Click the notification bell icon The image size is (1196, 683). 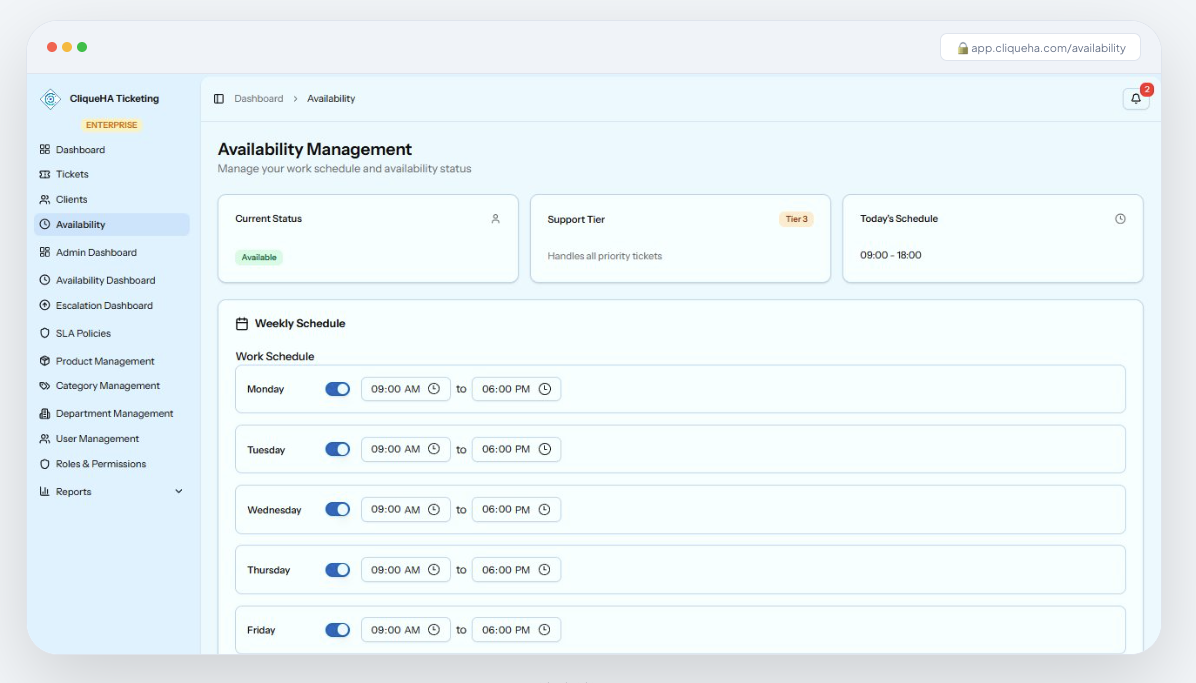tap(1136, 99)
